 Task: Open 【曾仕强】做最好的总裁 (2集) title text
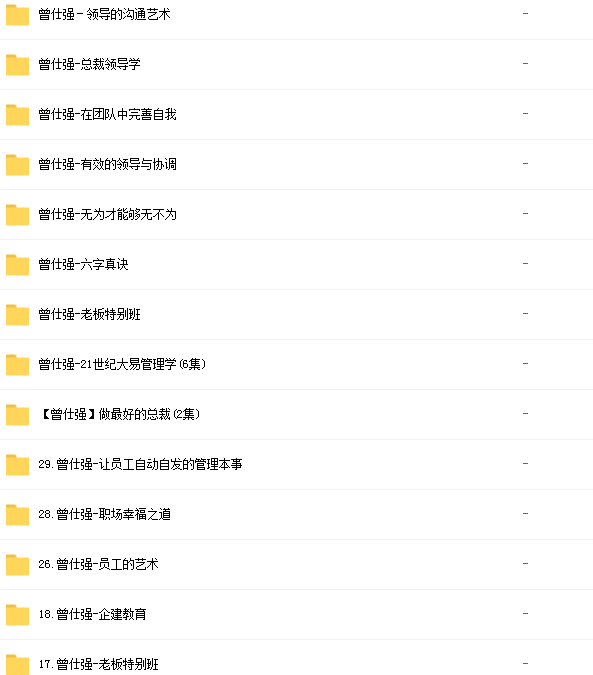tap(119, 414)
